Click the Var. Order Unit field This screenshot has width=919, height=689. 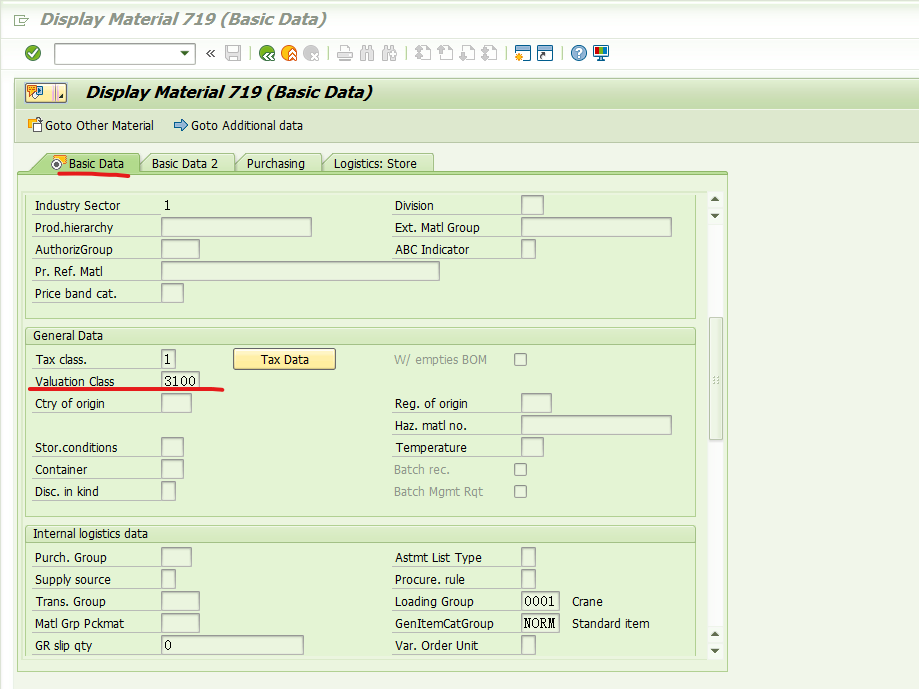click(x=528, y=645)
